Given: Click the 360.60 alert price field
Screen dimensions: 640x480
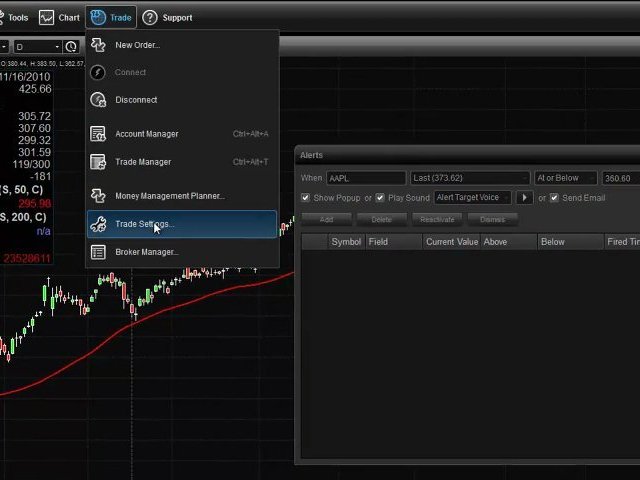Looking at the screenshot, I should click(621, 178).
